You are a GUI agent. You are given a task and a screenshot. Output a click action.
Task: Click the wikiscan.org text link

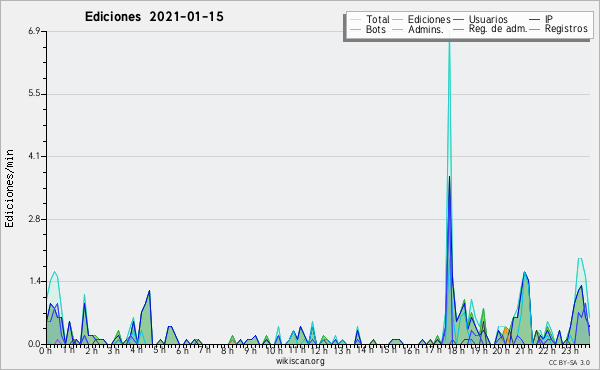(300, 361)
